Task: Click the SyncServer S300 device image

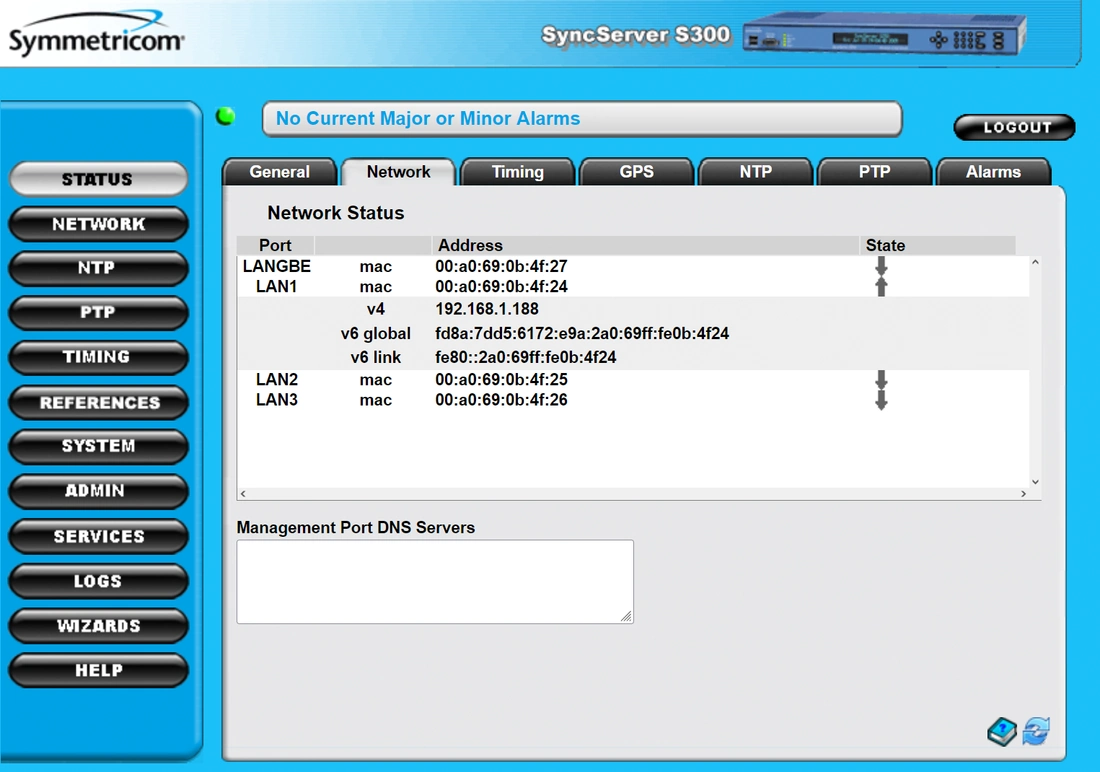Action: (884, 34)
